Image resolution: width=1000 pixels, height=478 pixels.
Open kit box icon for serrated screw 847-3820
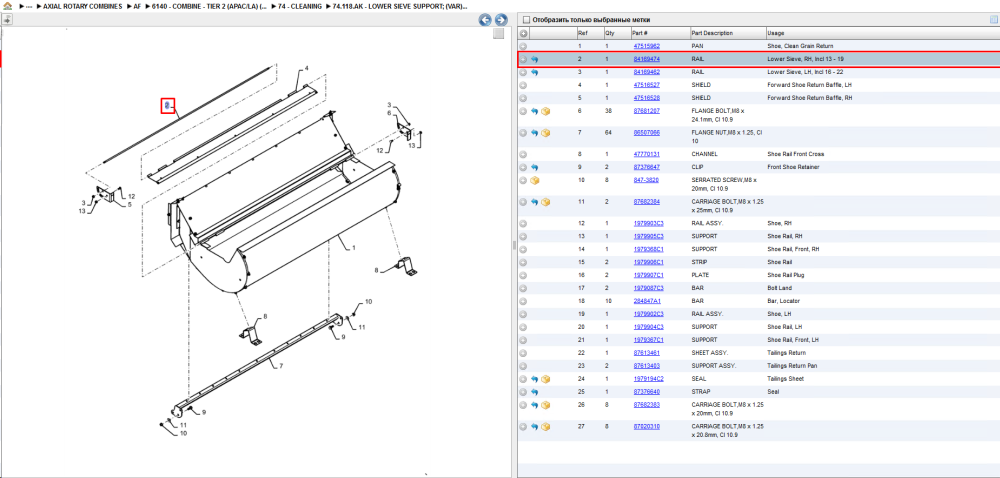point(534,180)
